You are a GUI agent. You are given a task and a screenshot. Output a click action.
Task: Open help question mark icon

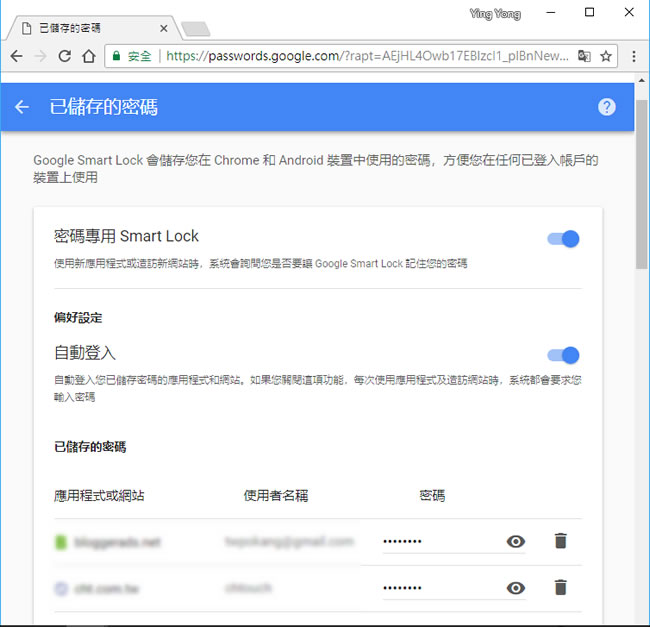pos(606,107)
